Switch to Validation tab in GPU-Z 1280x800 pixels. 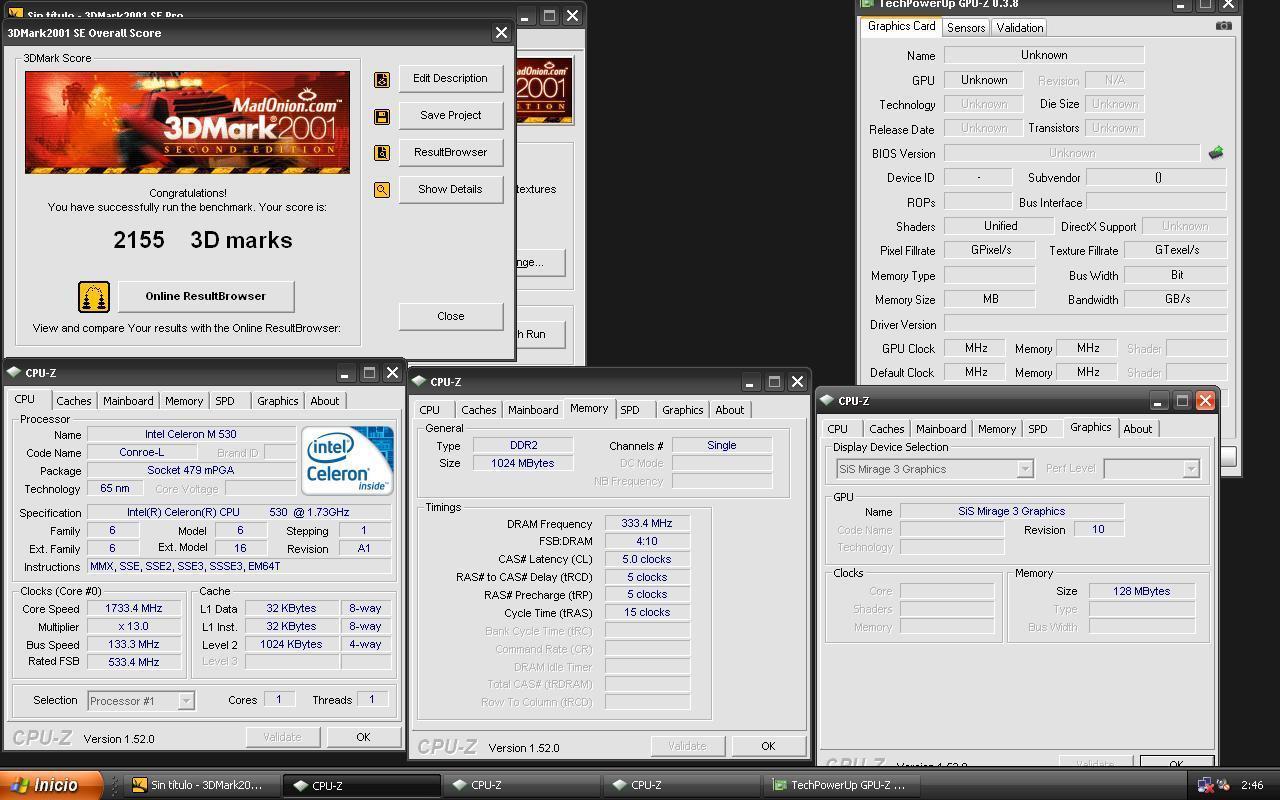(x=1020, y=28)
